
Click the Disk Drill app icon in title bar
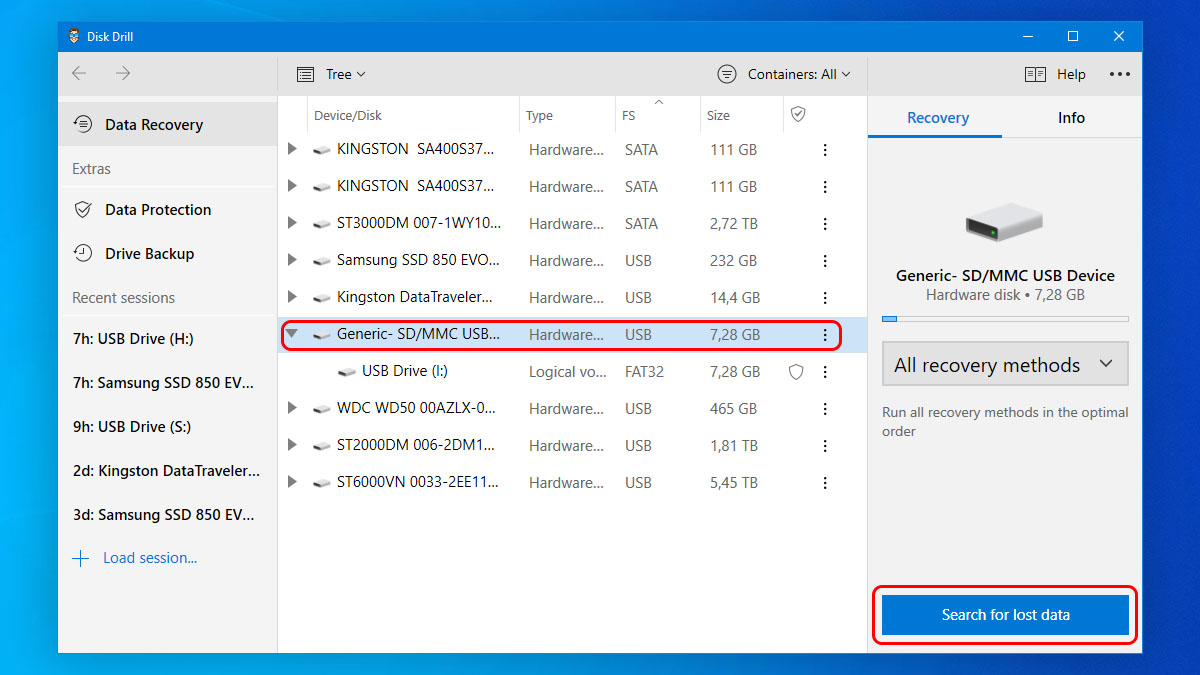[73, 37]
